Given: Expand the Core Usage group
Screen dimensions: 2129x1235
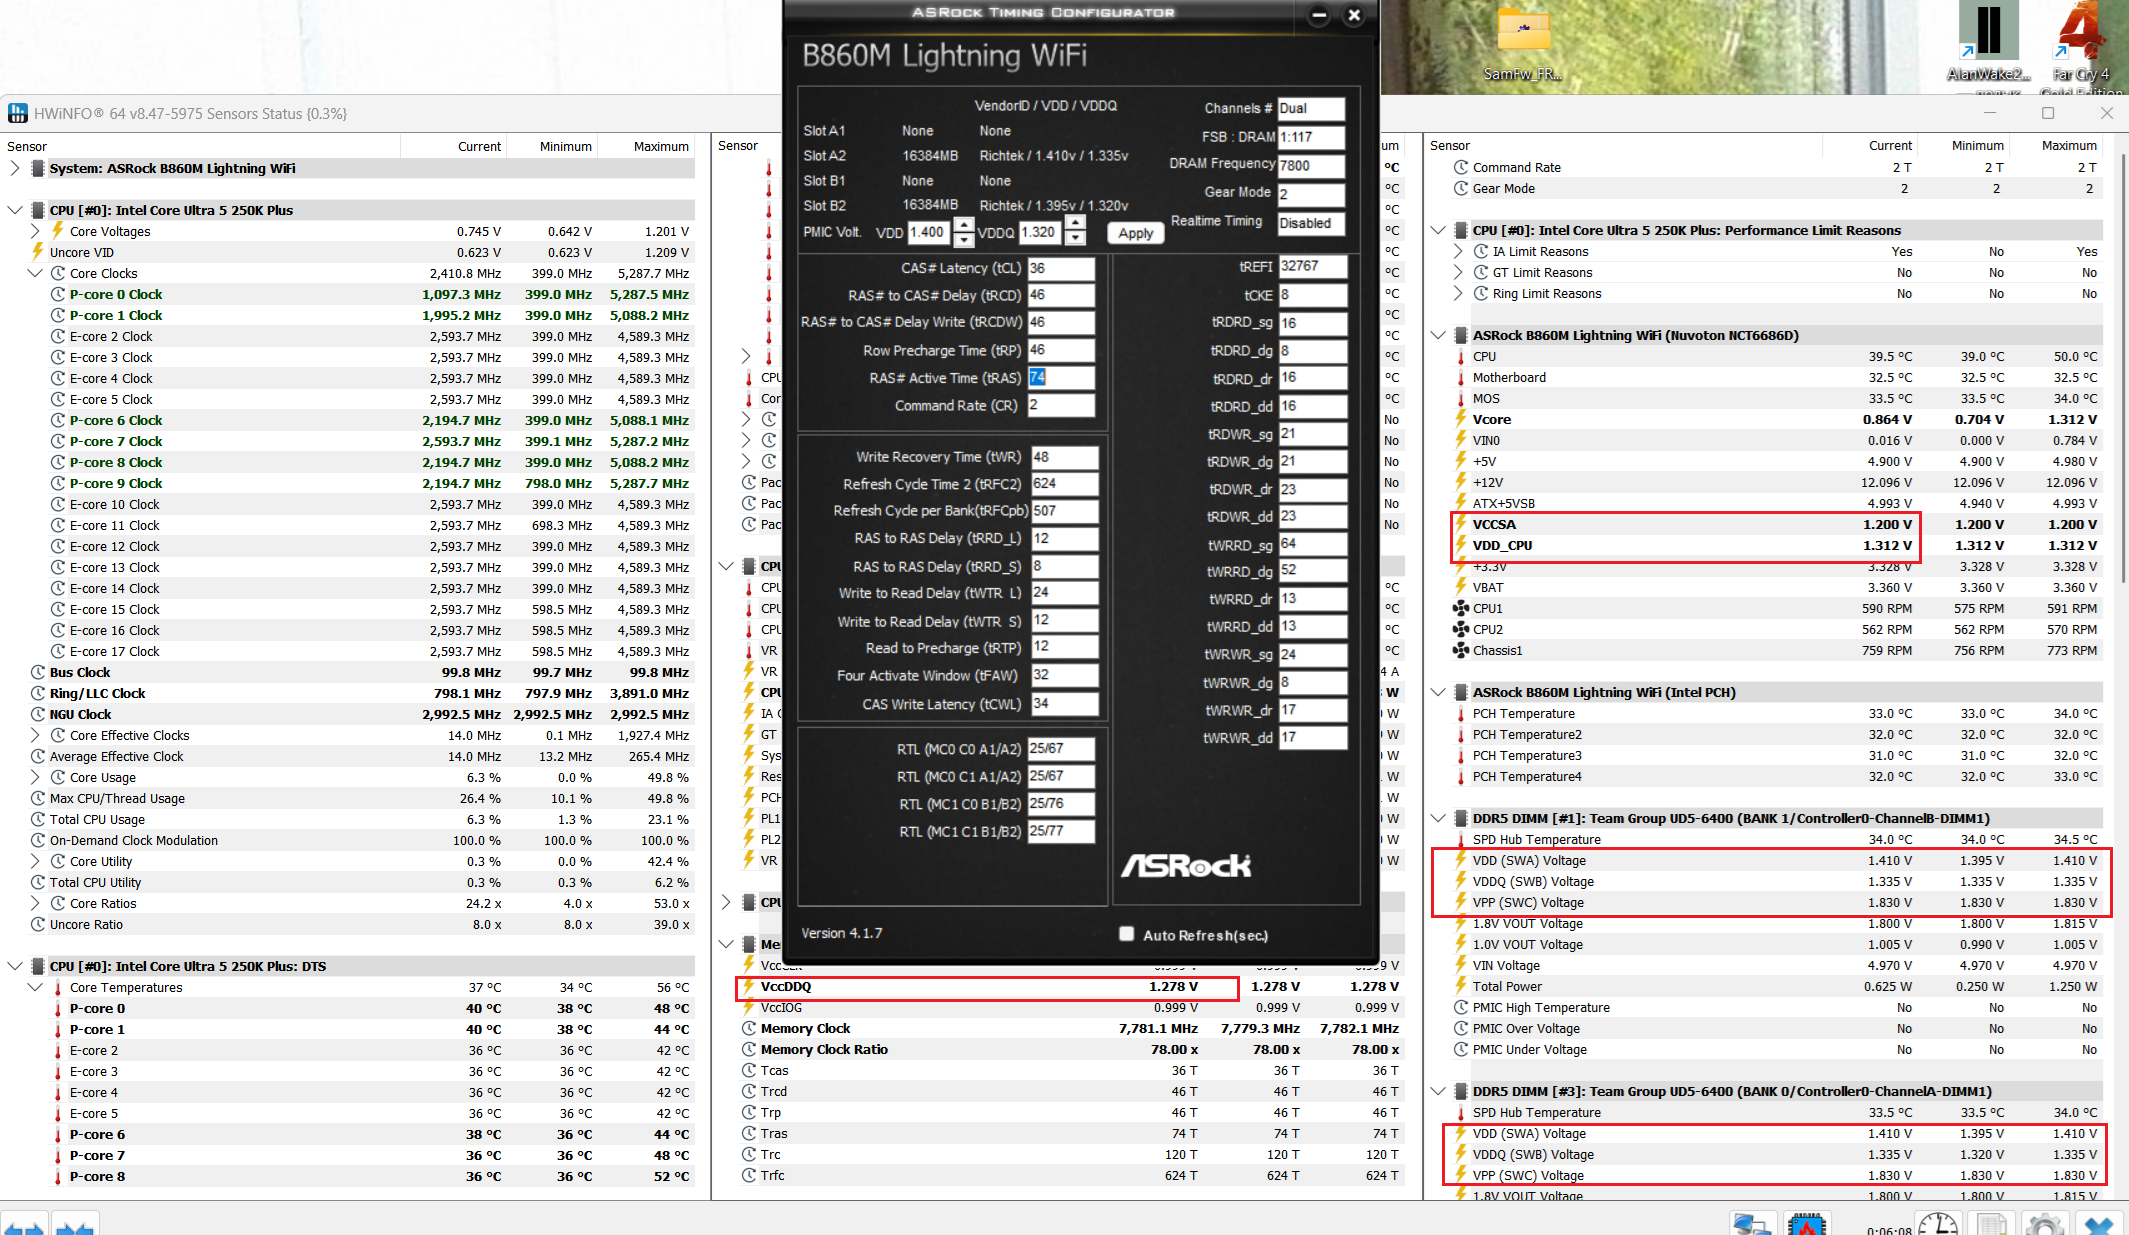Looking at the screenshot, I should [35, 777].
